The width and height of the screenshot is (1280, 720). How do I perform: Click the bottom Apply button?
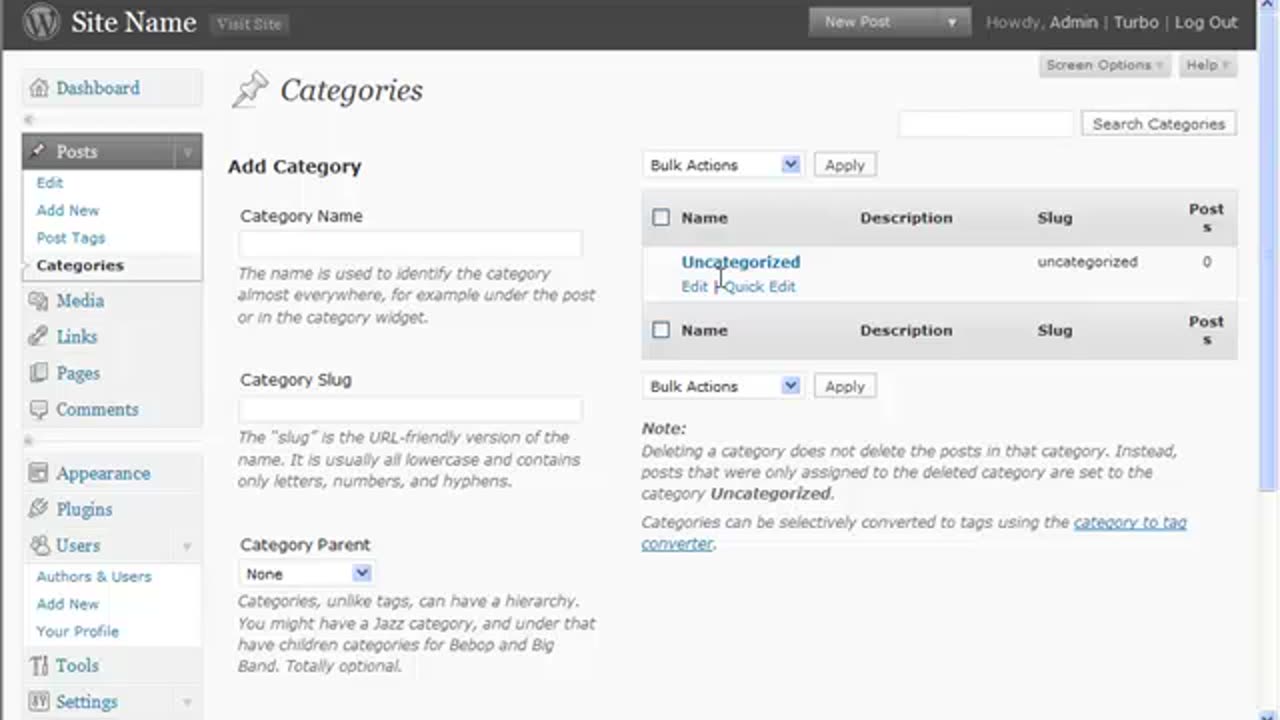pos(845,386)
